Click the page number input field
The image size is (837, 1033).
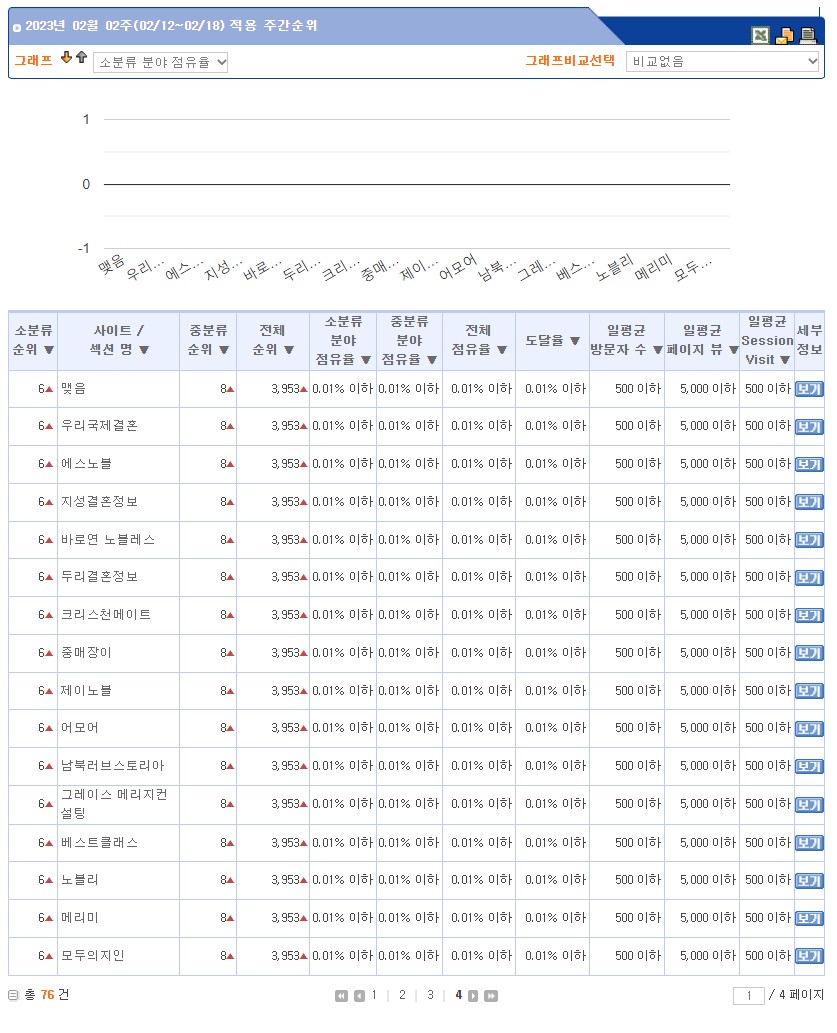747,996
